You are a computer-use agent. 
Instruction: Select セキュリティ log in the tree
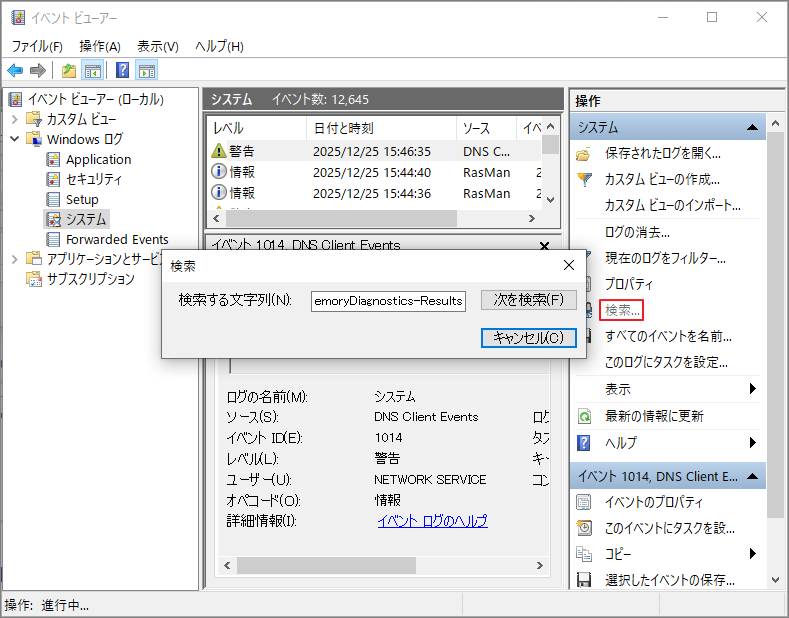(94, 179)
